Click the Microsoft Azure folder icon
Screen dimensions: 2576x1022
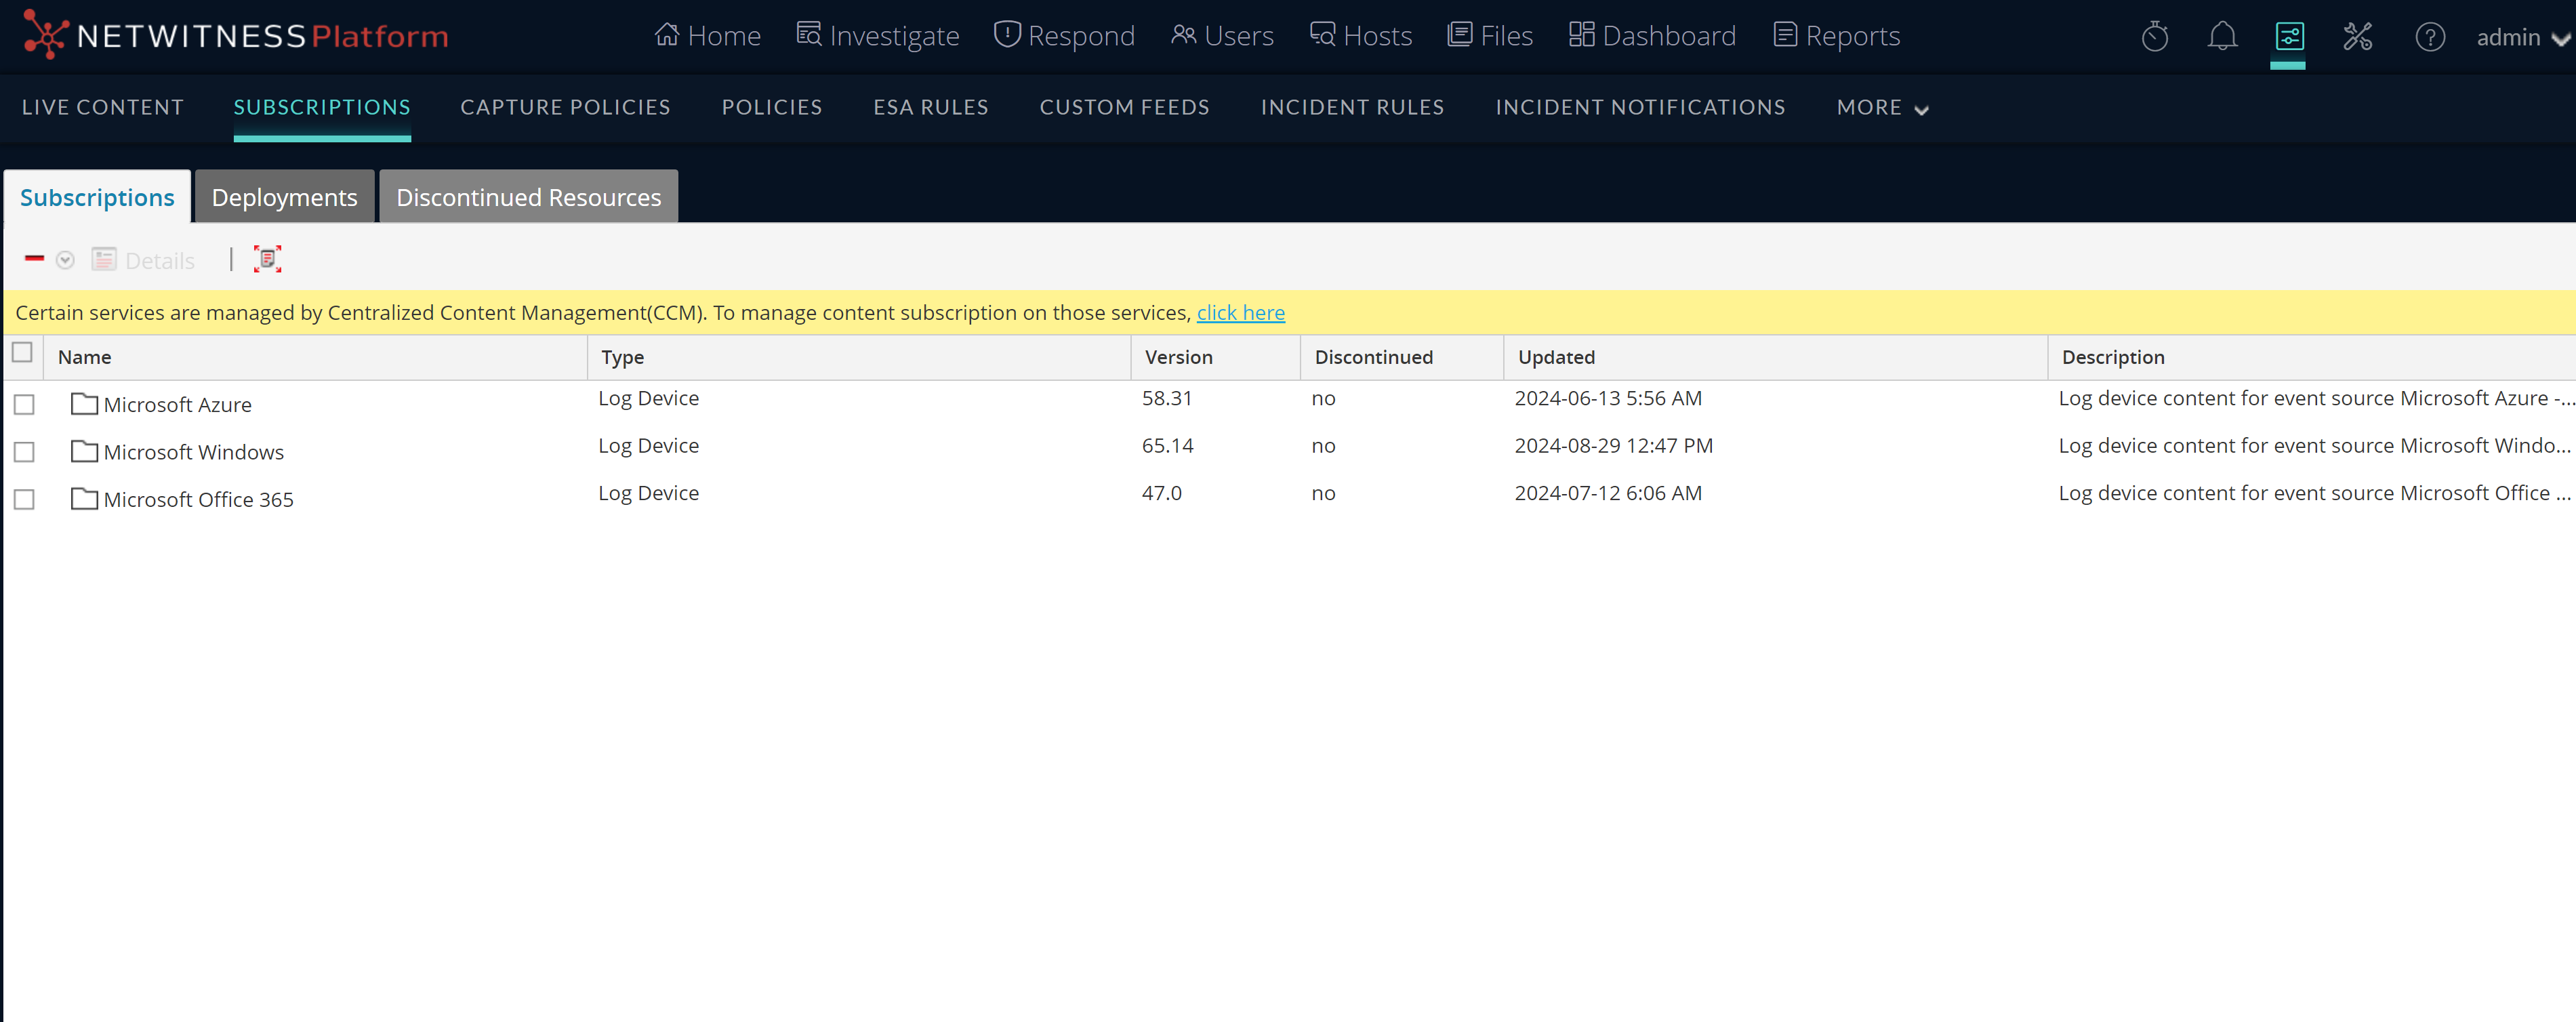pos(84,404)
